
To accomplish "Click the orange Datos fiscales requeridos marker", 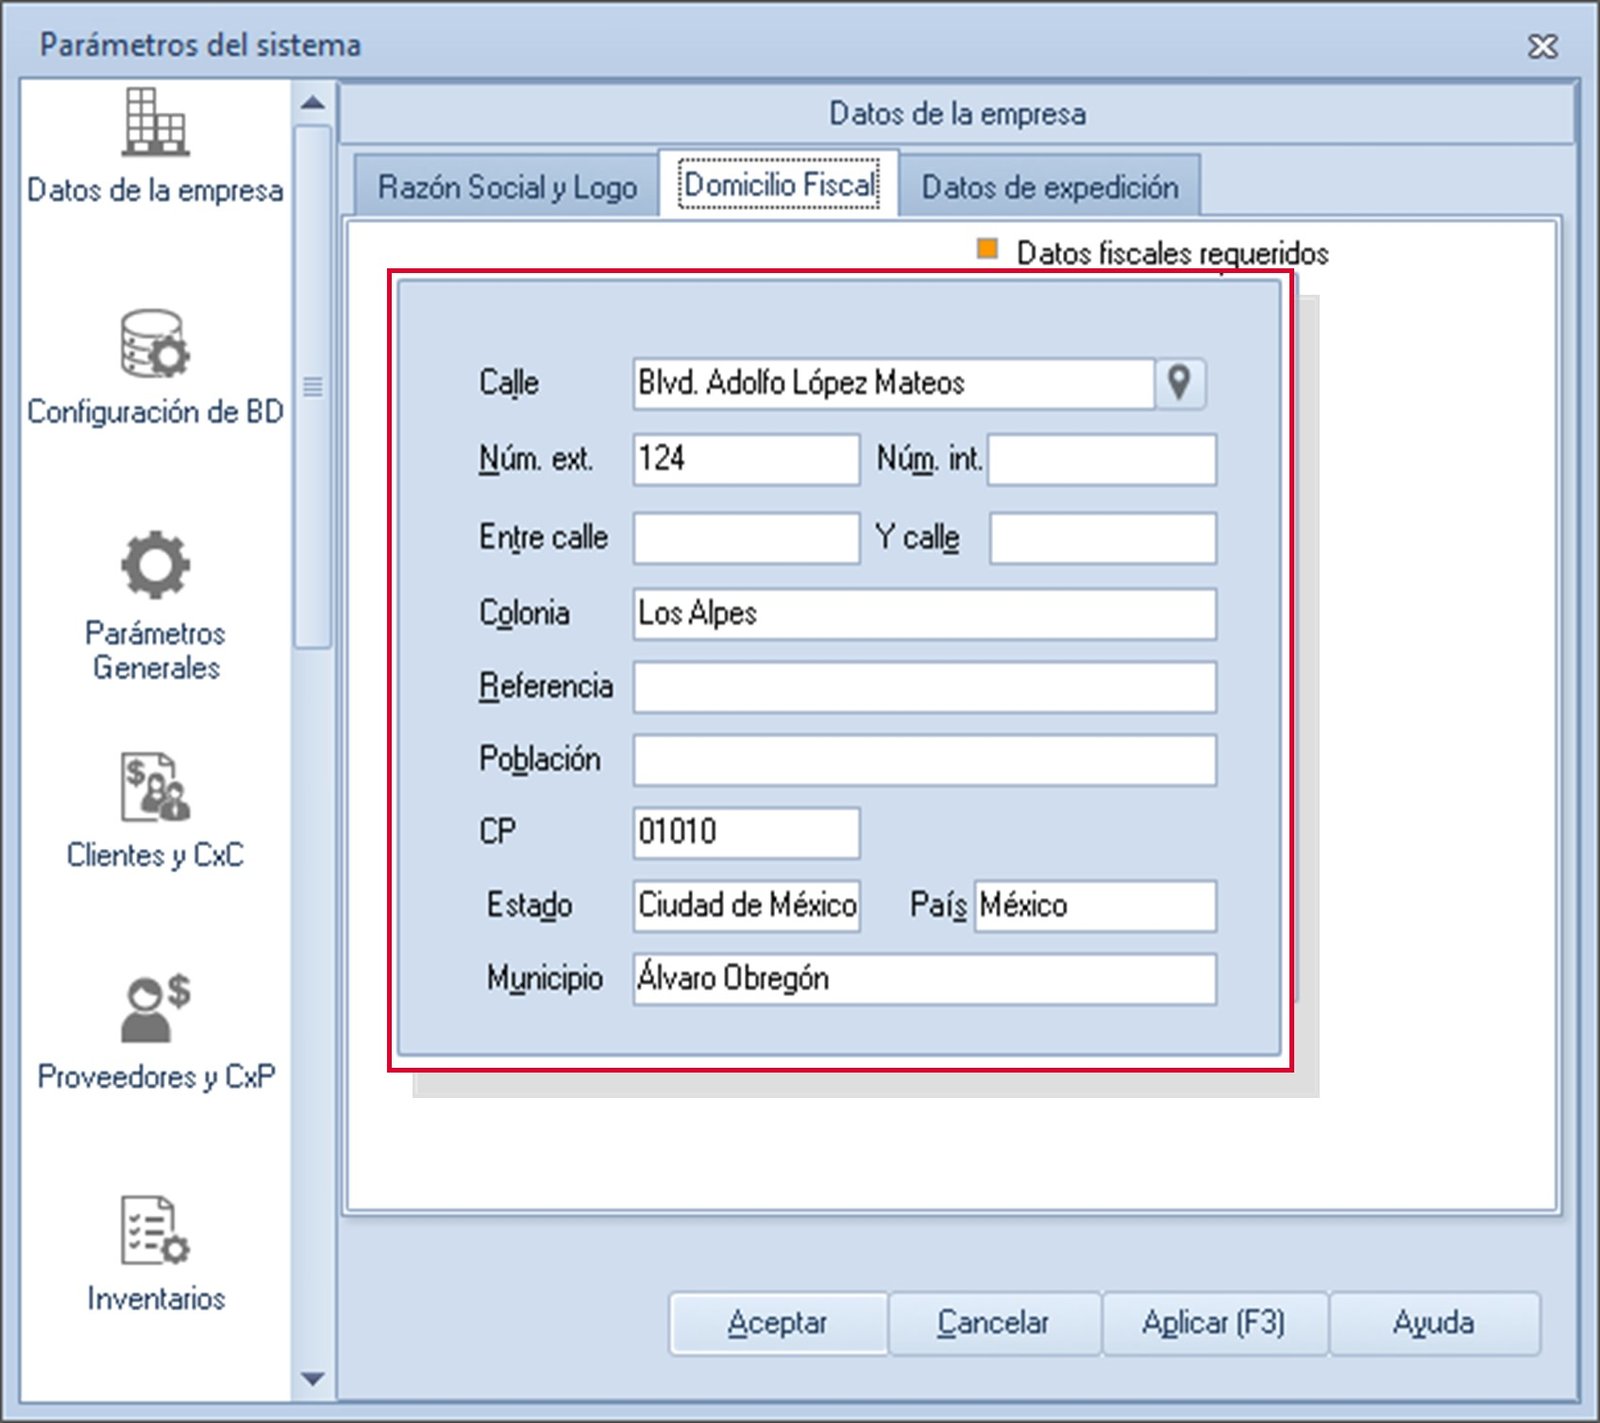I will [987, 249].
